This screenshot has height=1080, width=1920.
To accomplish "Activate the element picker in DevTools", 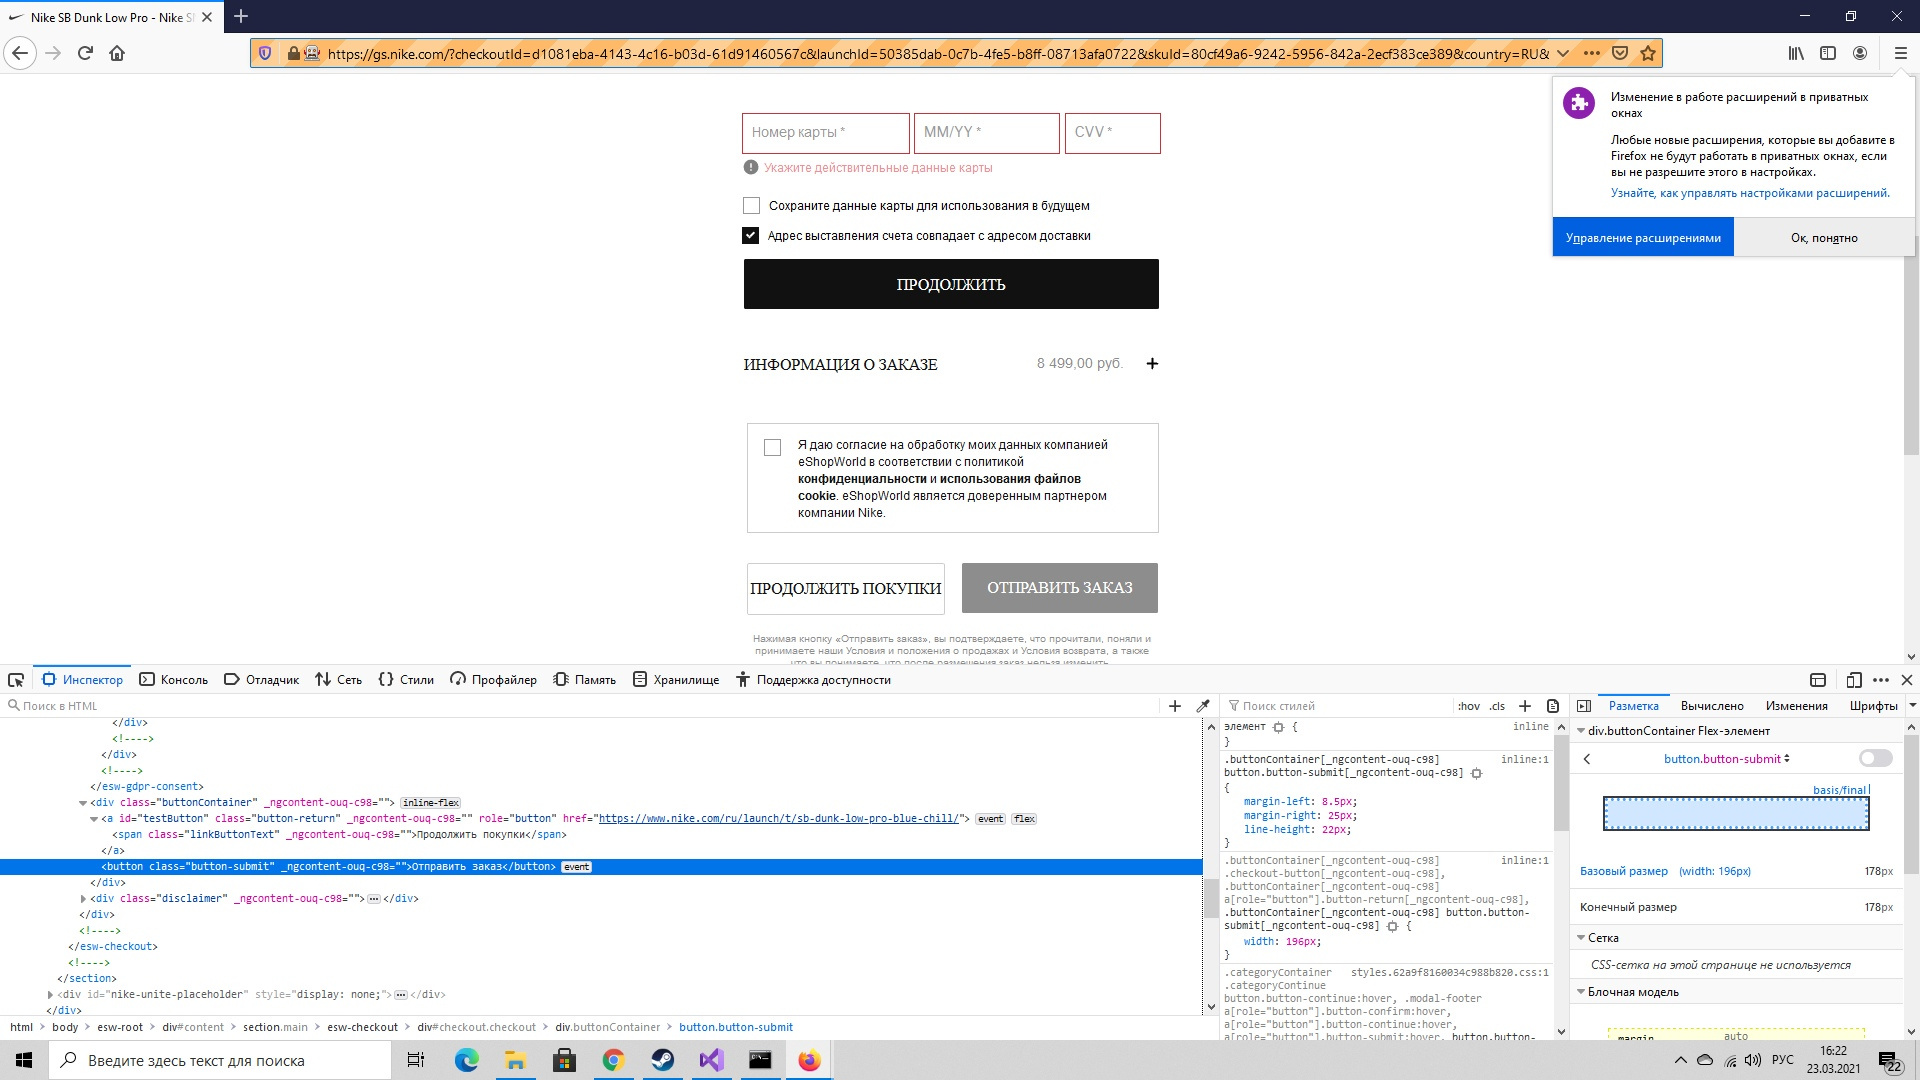I will (x=16, y=680).
